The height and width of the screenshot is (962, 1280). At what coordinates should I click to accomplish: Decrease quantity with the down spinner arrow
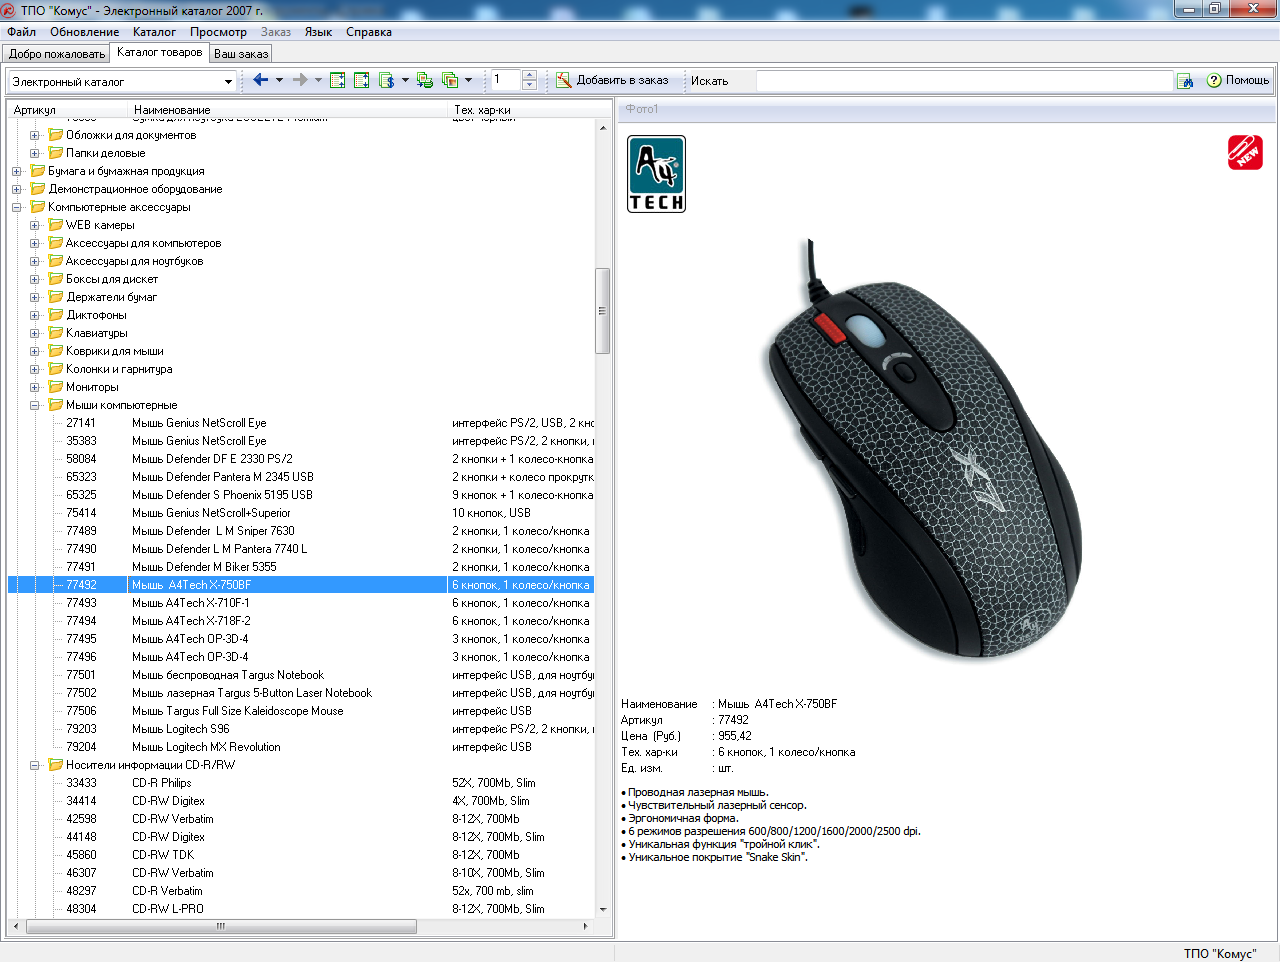pos(530,86)
